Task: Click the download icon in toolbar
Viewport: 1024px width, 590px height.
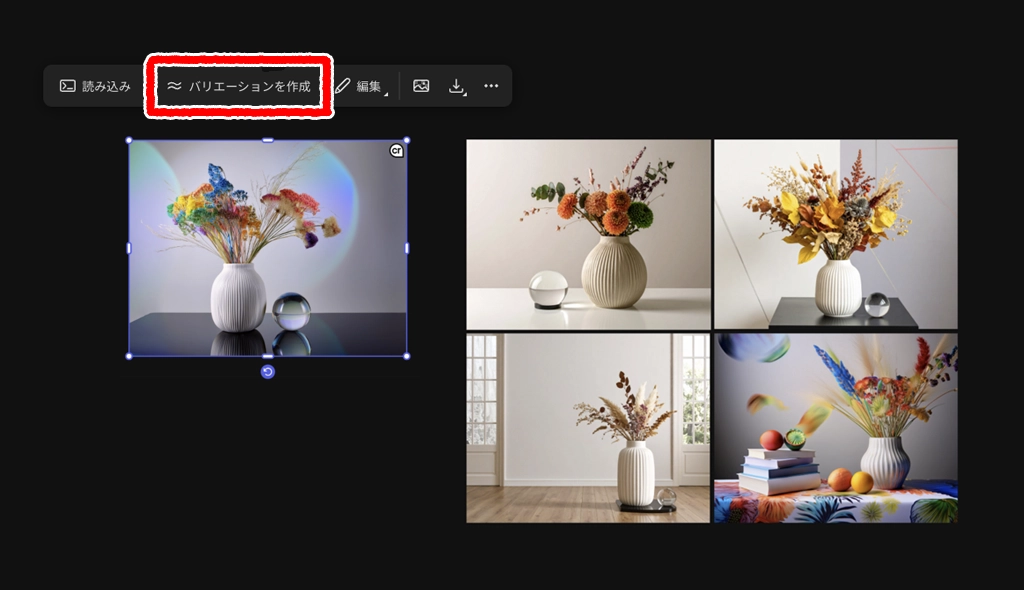Action: click(x=457, y=86)
